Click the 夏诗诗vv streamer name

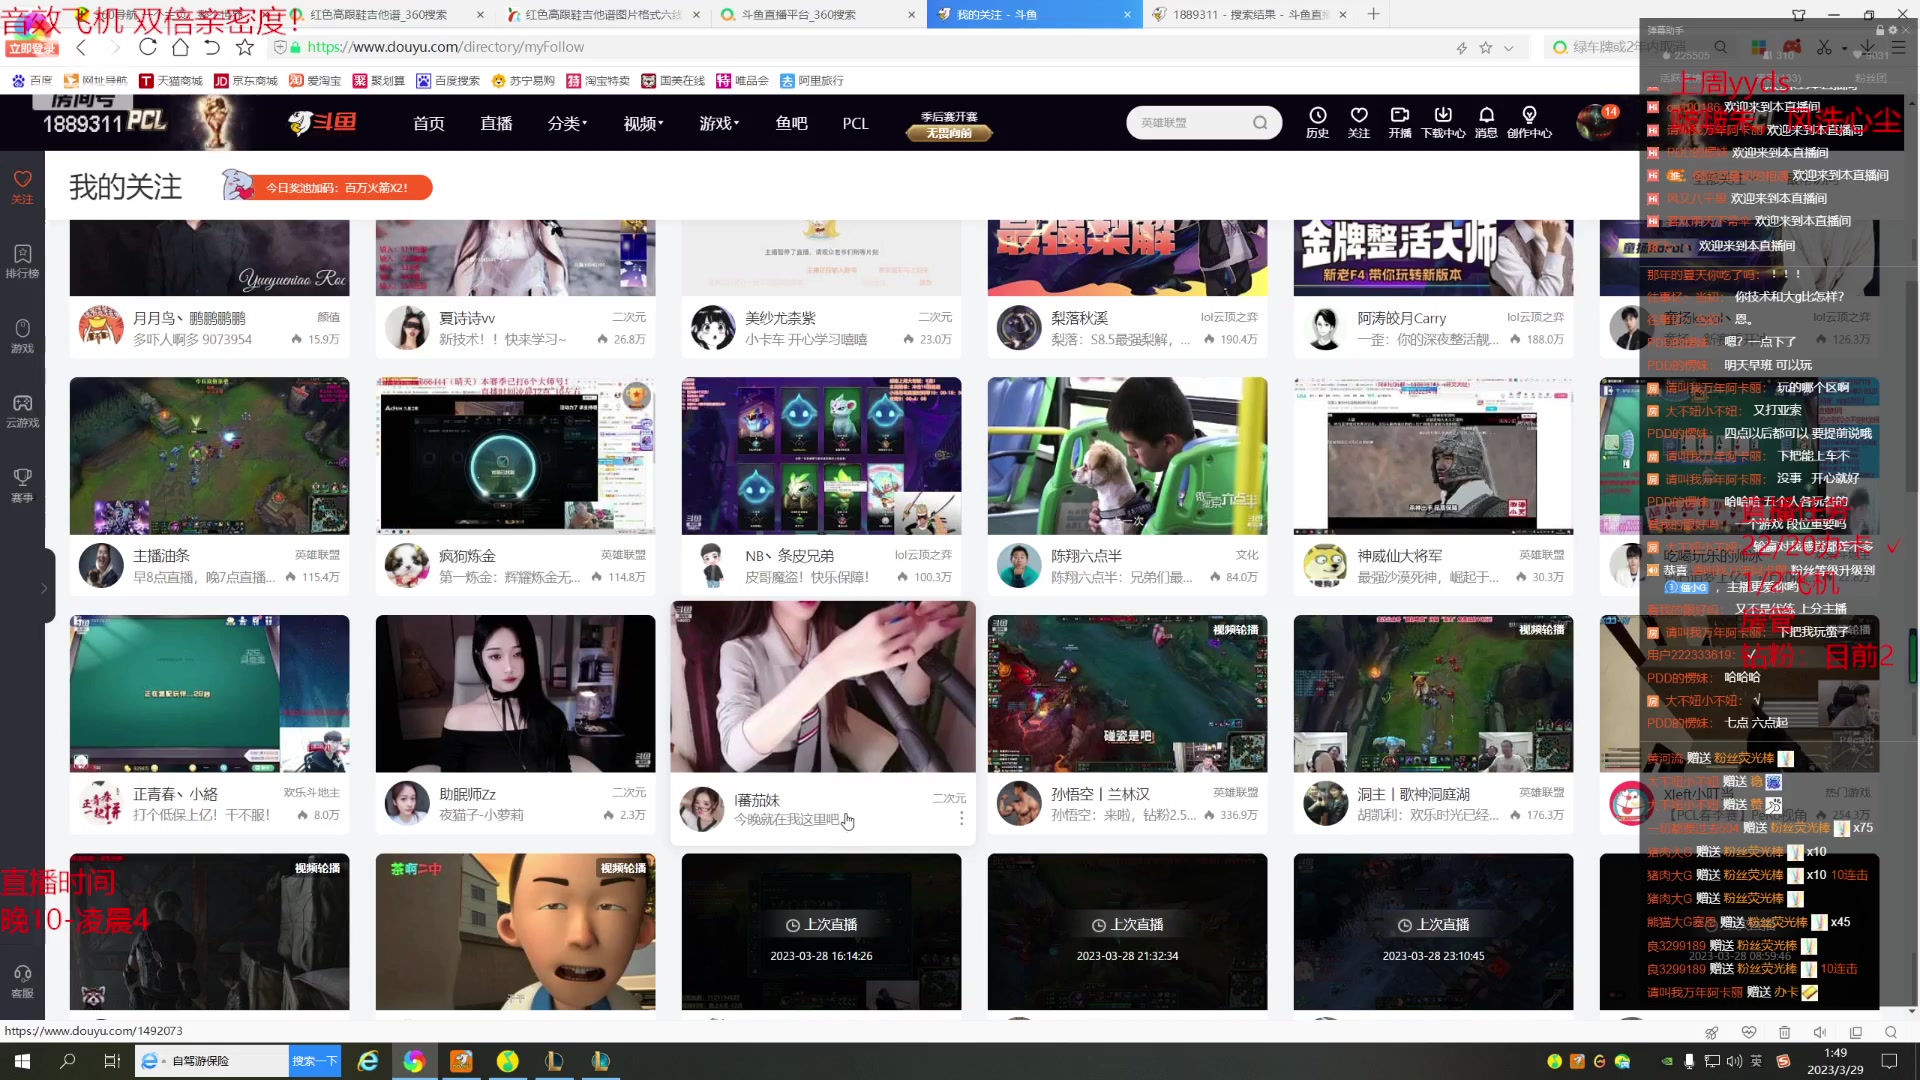pyautogui.click(x=467, y=318)
